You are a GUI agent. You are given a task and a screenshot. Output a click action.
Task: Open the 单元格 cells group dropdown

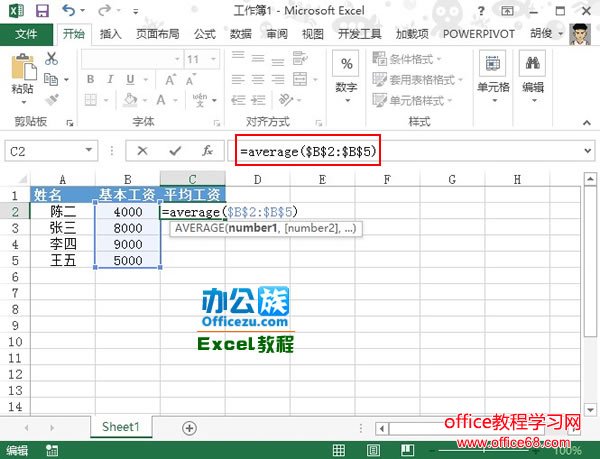[x=493, y=78]
